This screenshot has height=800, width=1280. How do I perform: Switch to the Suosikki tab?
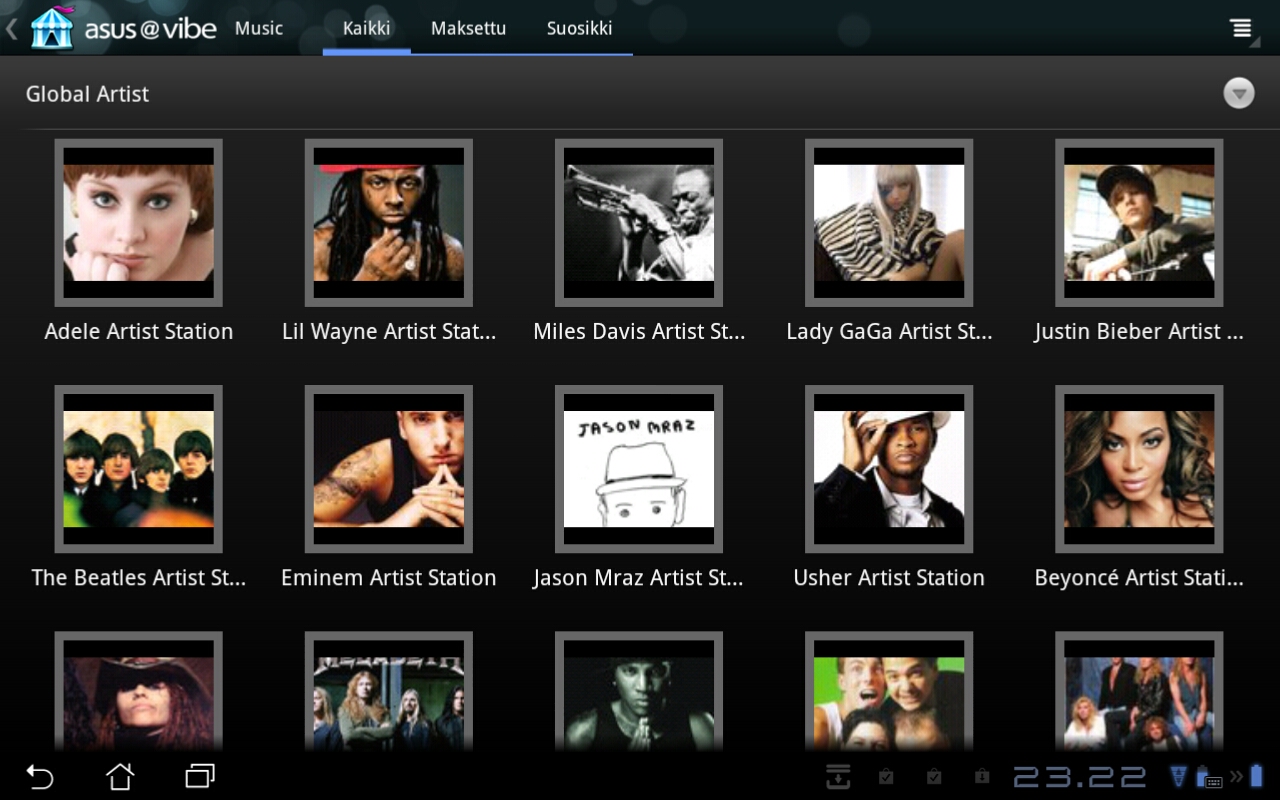pyautogui.click(x=579, y=28)
